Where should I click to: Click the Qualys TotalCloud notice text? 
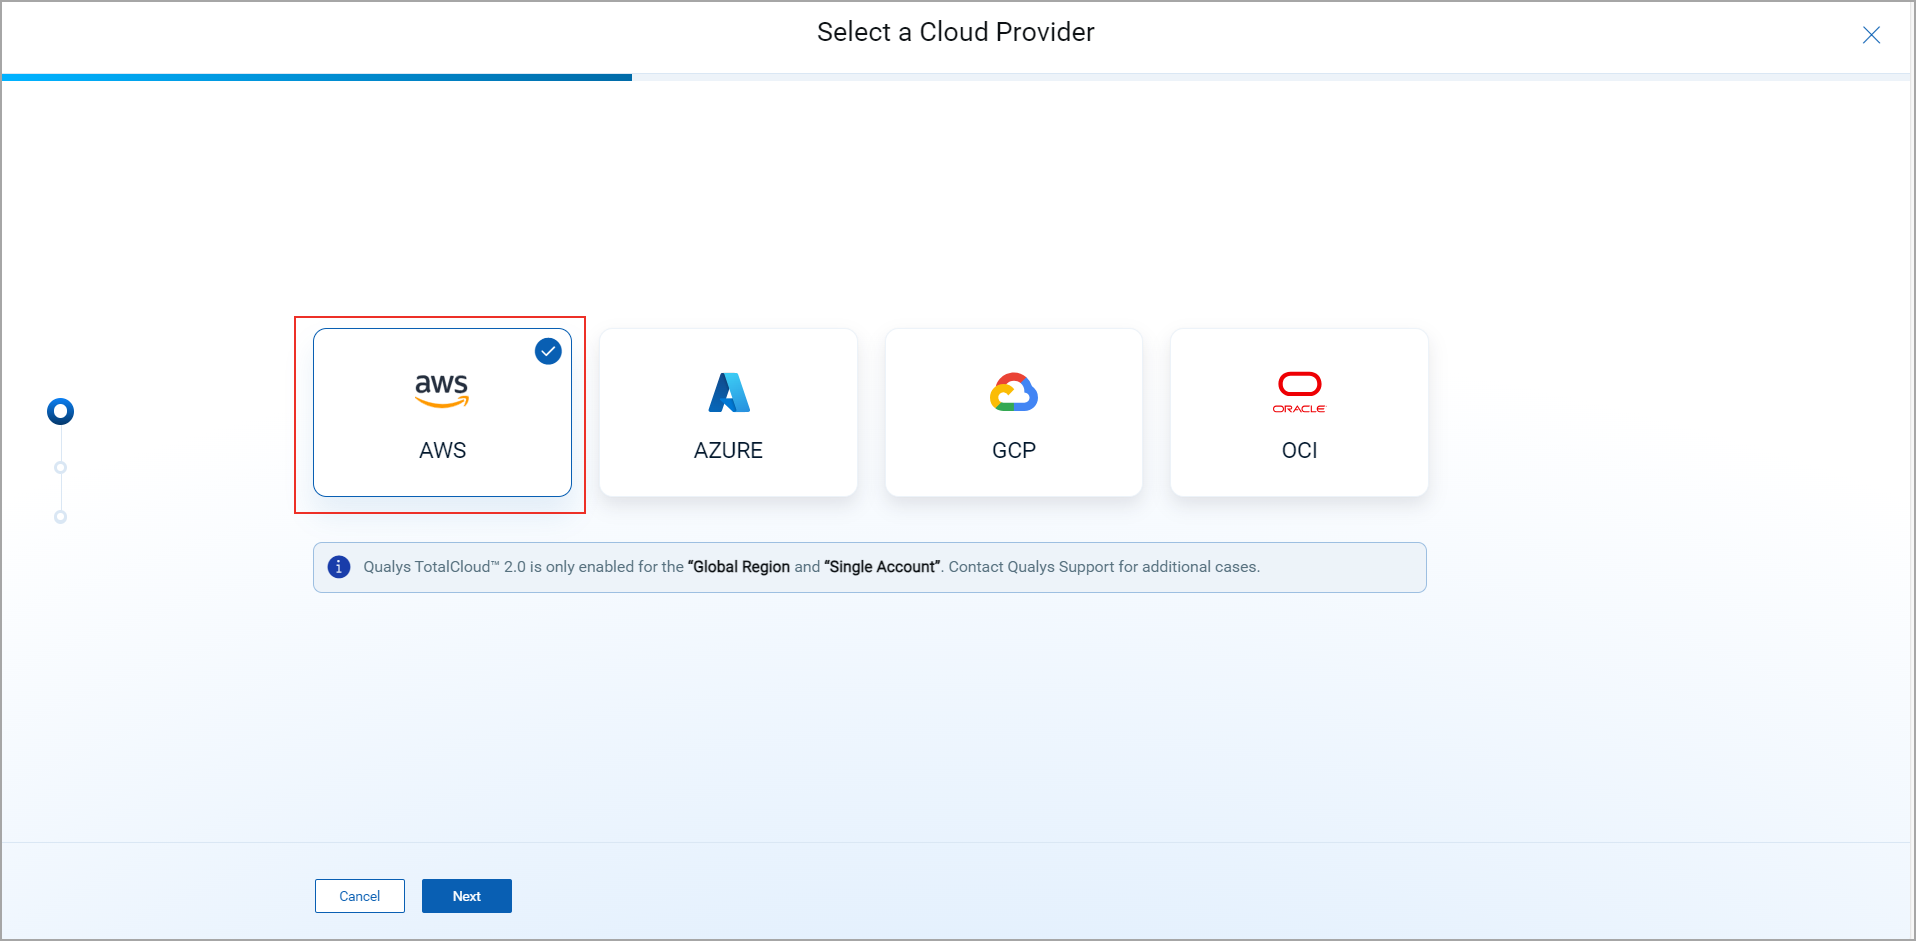tap(811, 567)
